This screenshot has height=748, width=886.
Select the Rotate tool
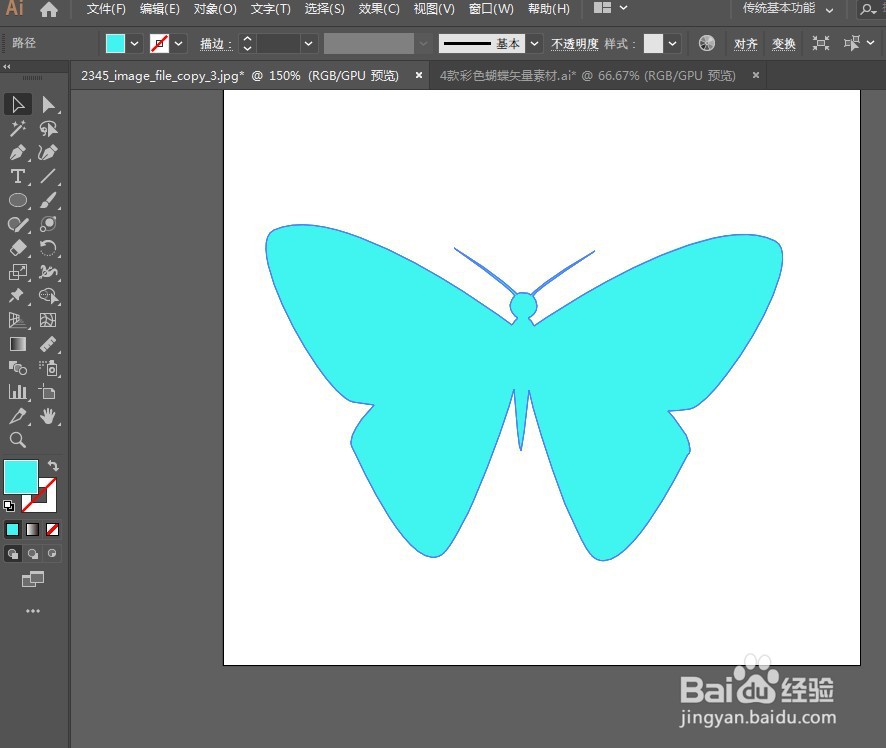tap(48, 248)
